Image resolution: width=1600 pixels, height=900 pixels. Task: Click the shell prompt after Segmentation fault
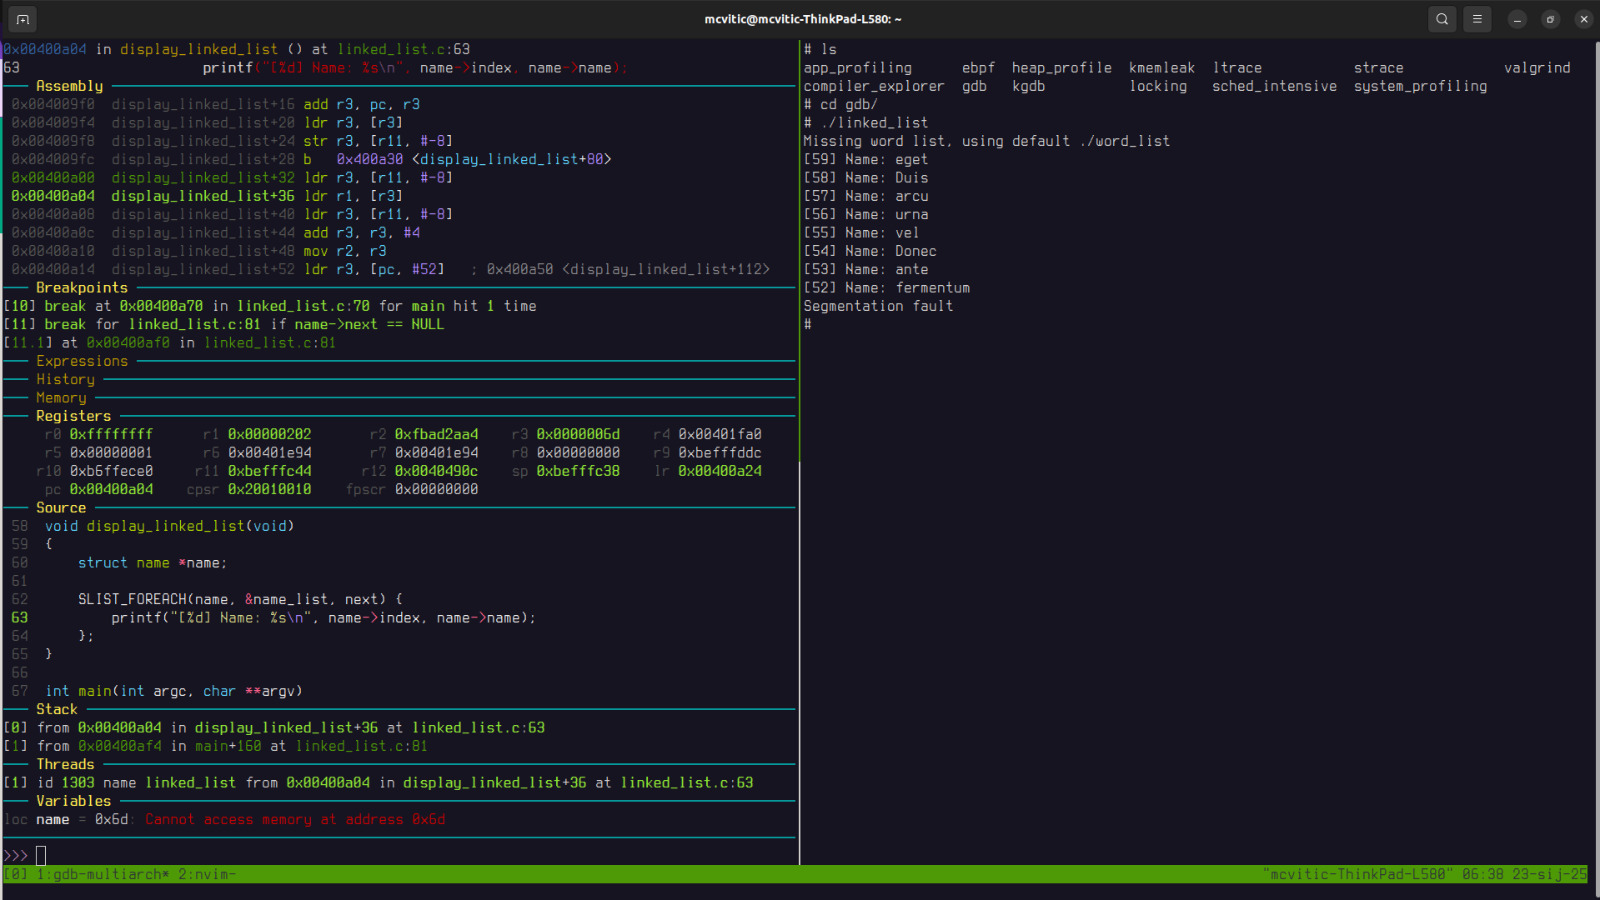coord(808,325)
